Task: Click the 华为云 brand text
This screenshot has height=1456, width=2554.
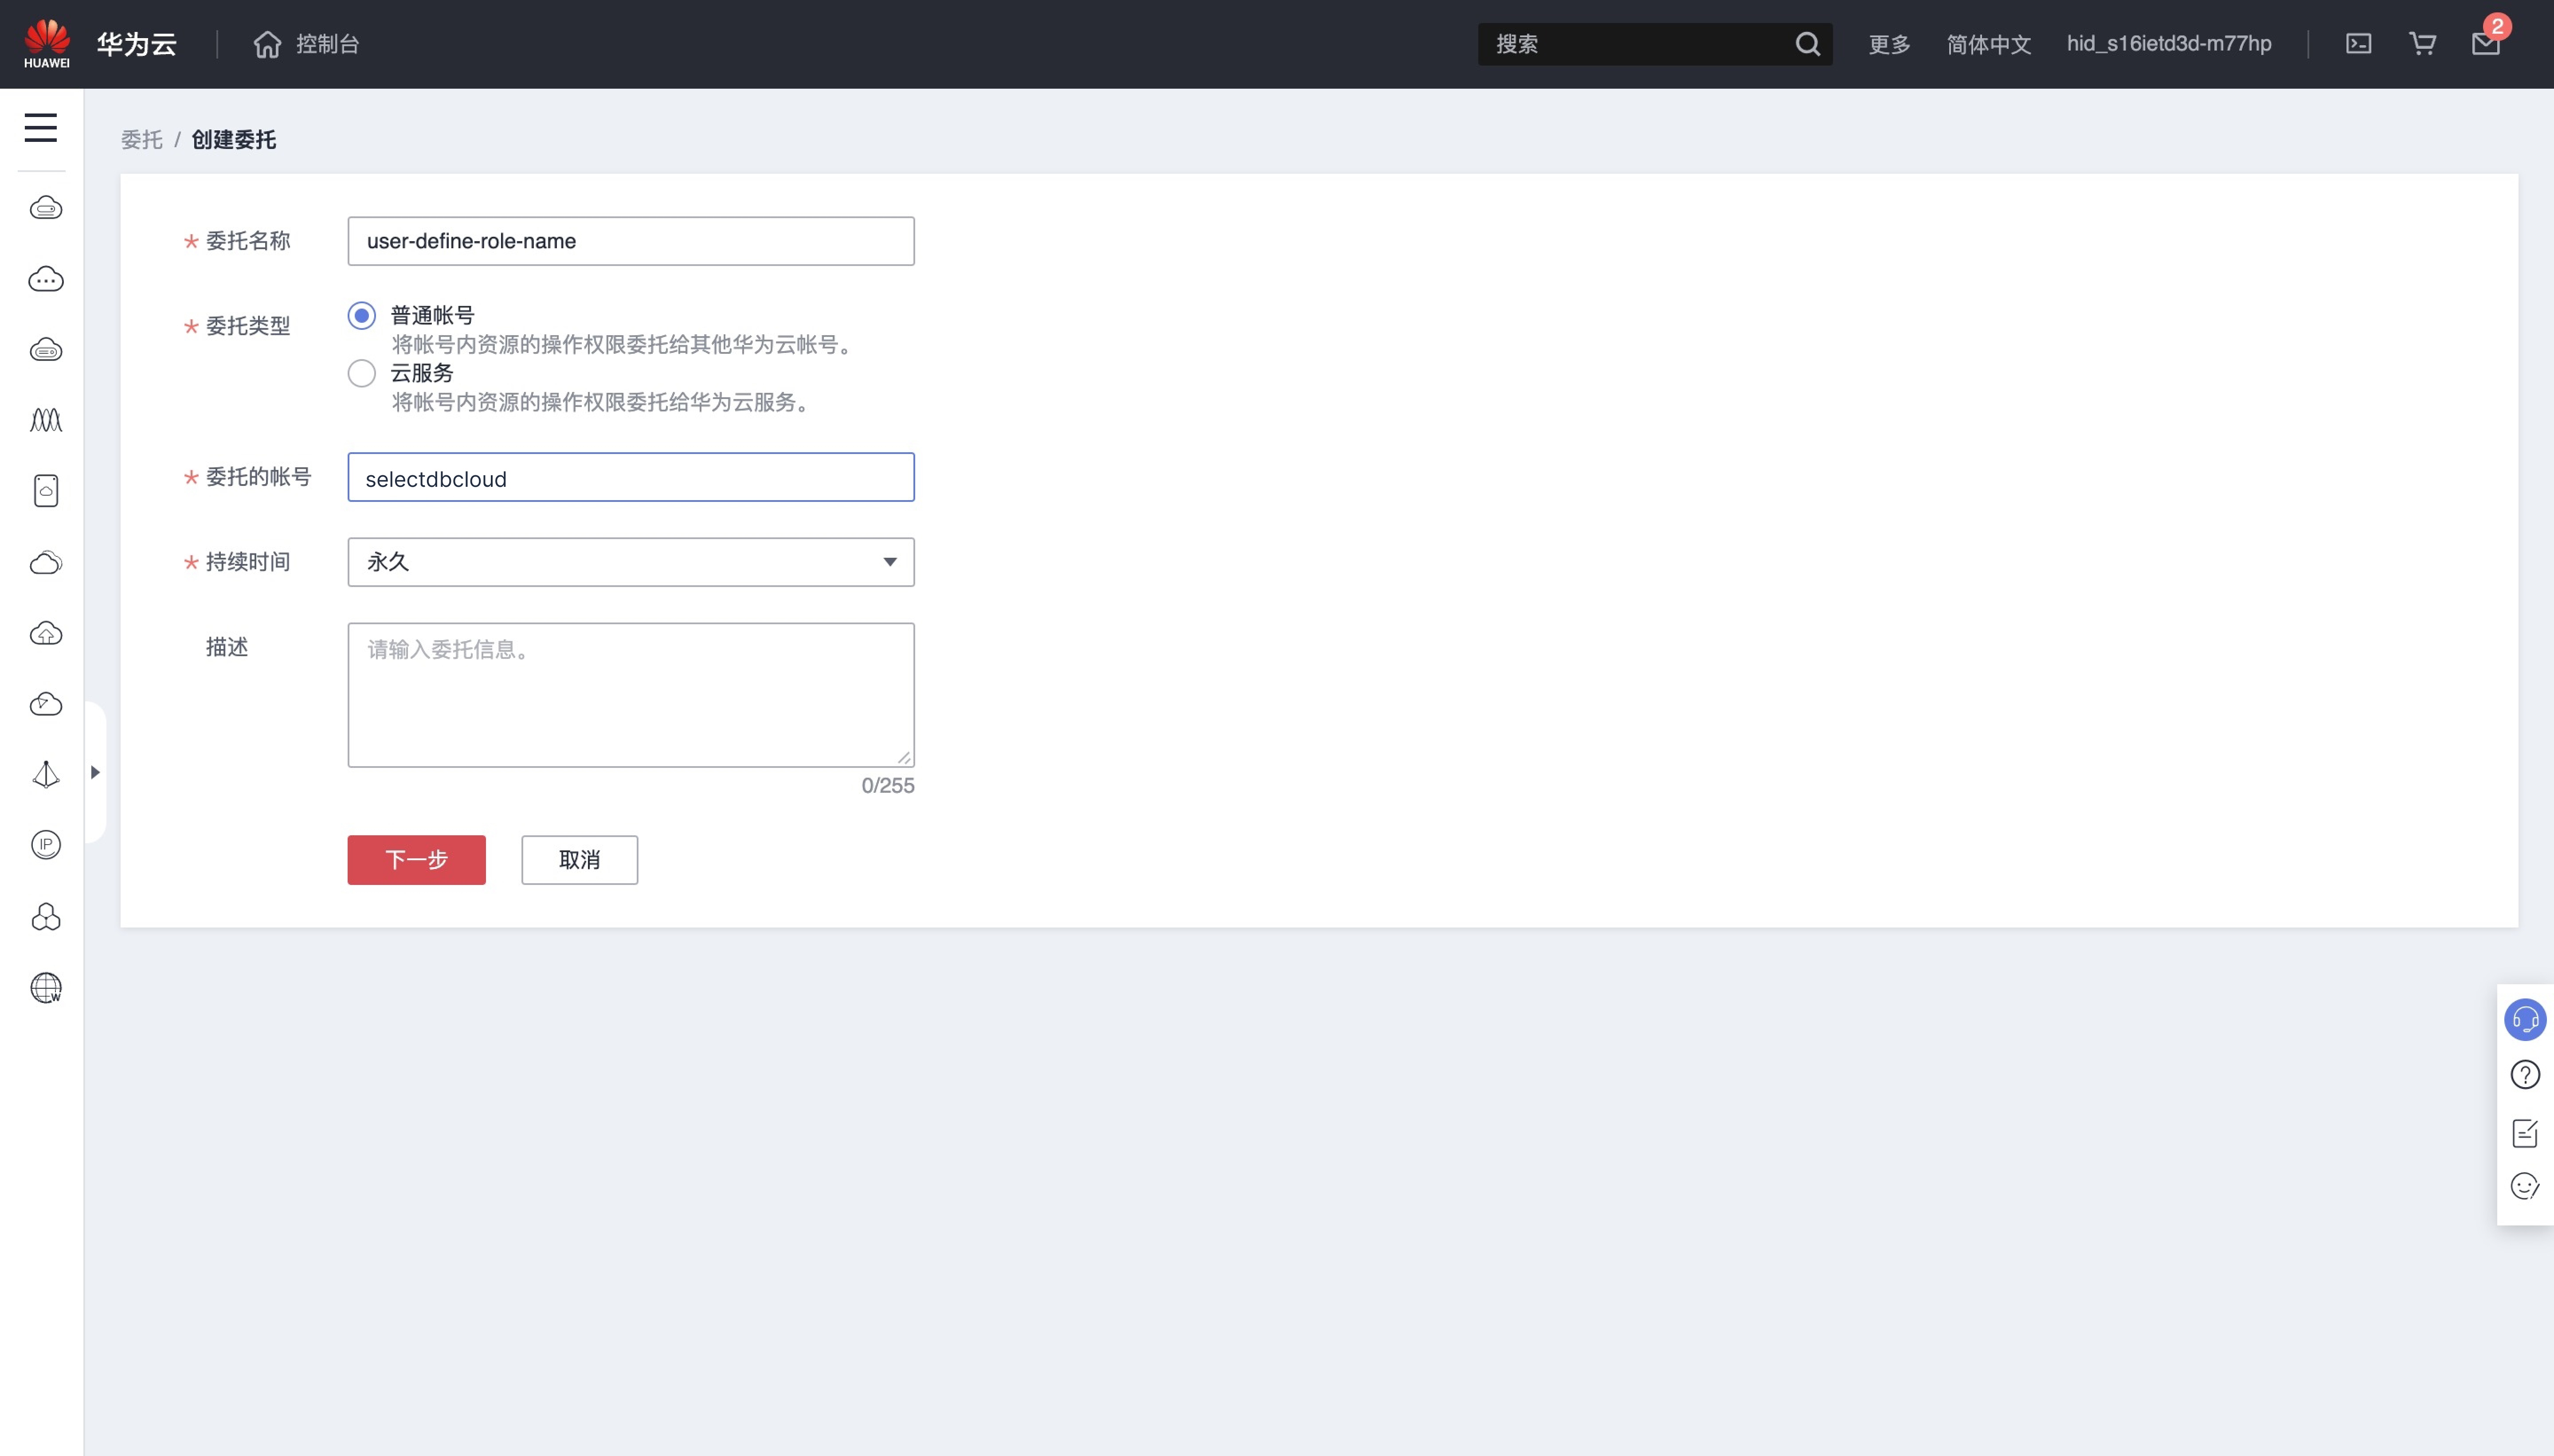Action: (x=137, y=44)
